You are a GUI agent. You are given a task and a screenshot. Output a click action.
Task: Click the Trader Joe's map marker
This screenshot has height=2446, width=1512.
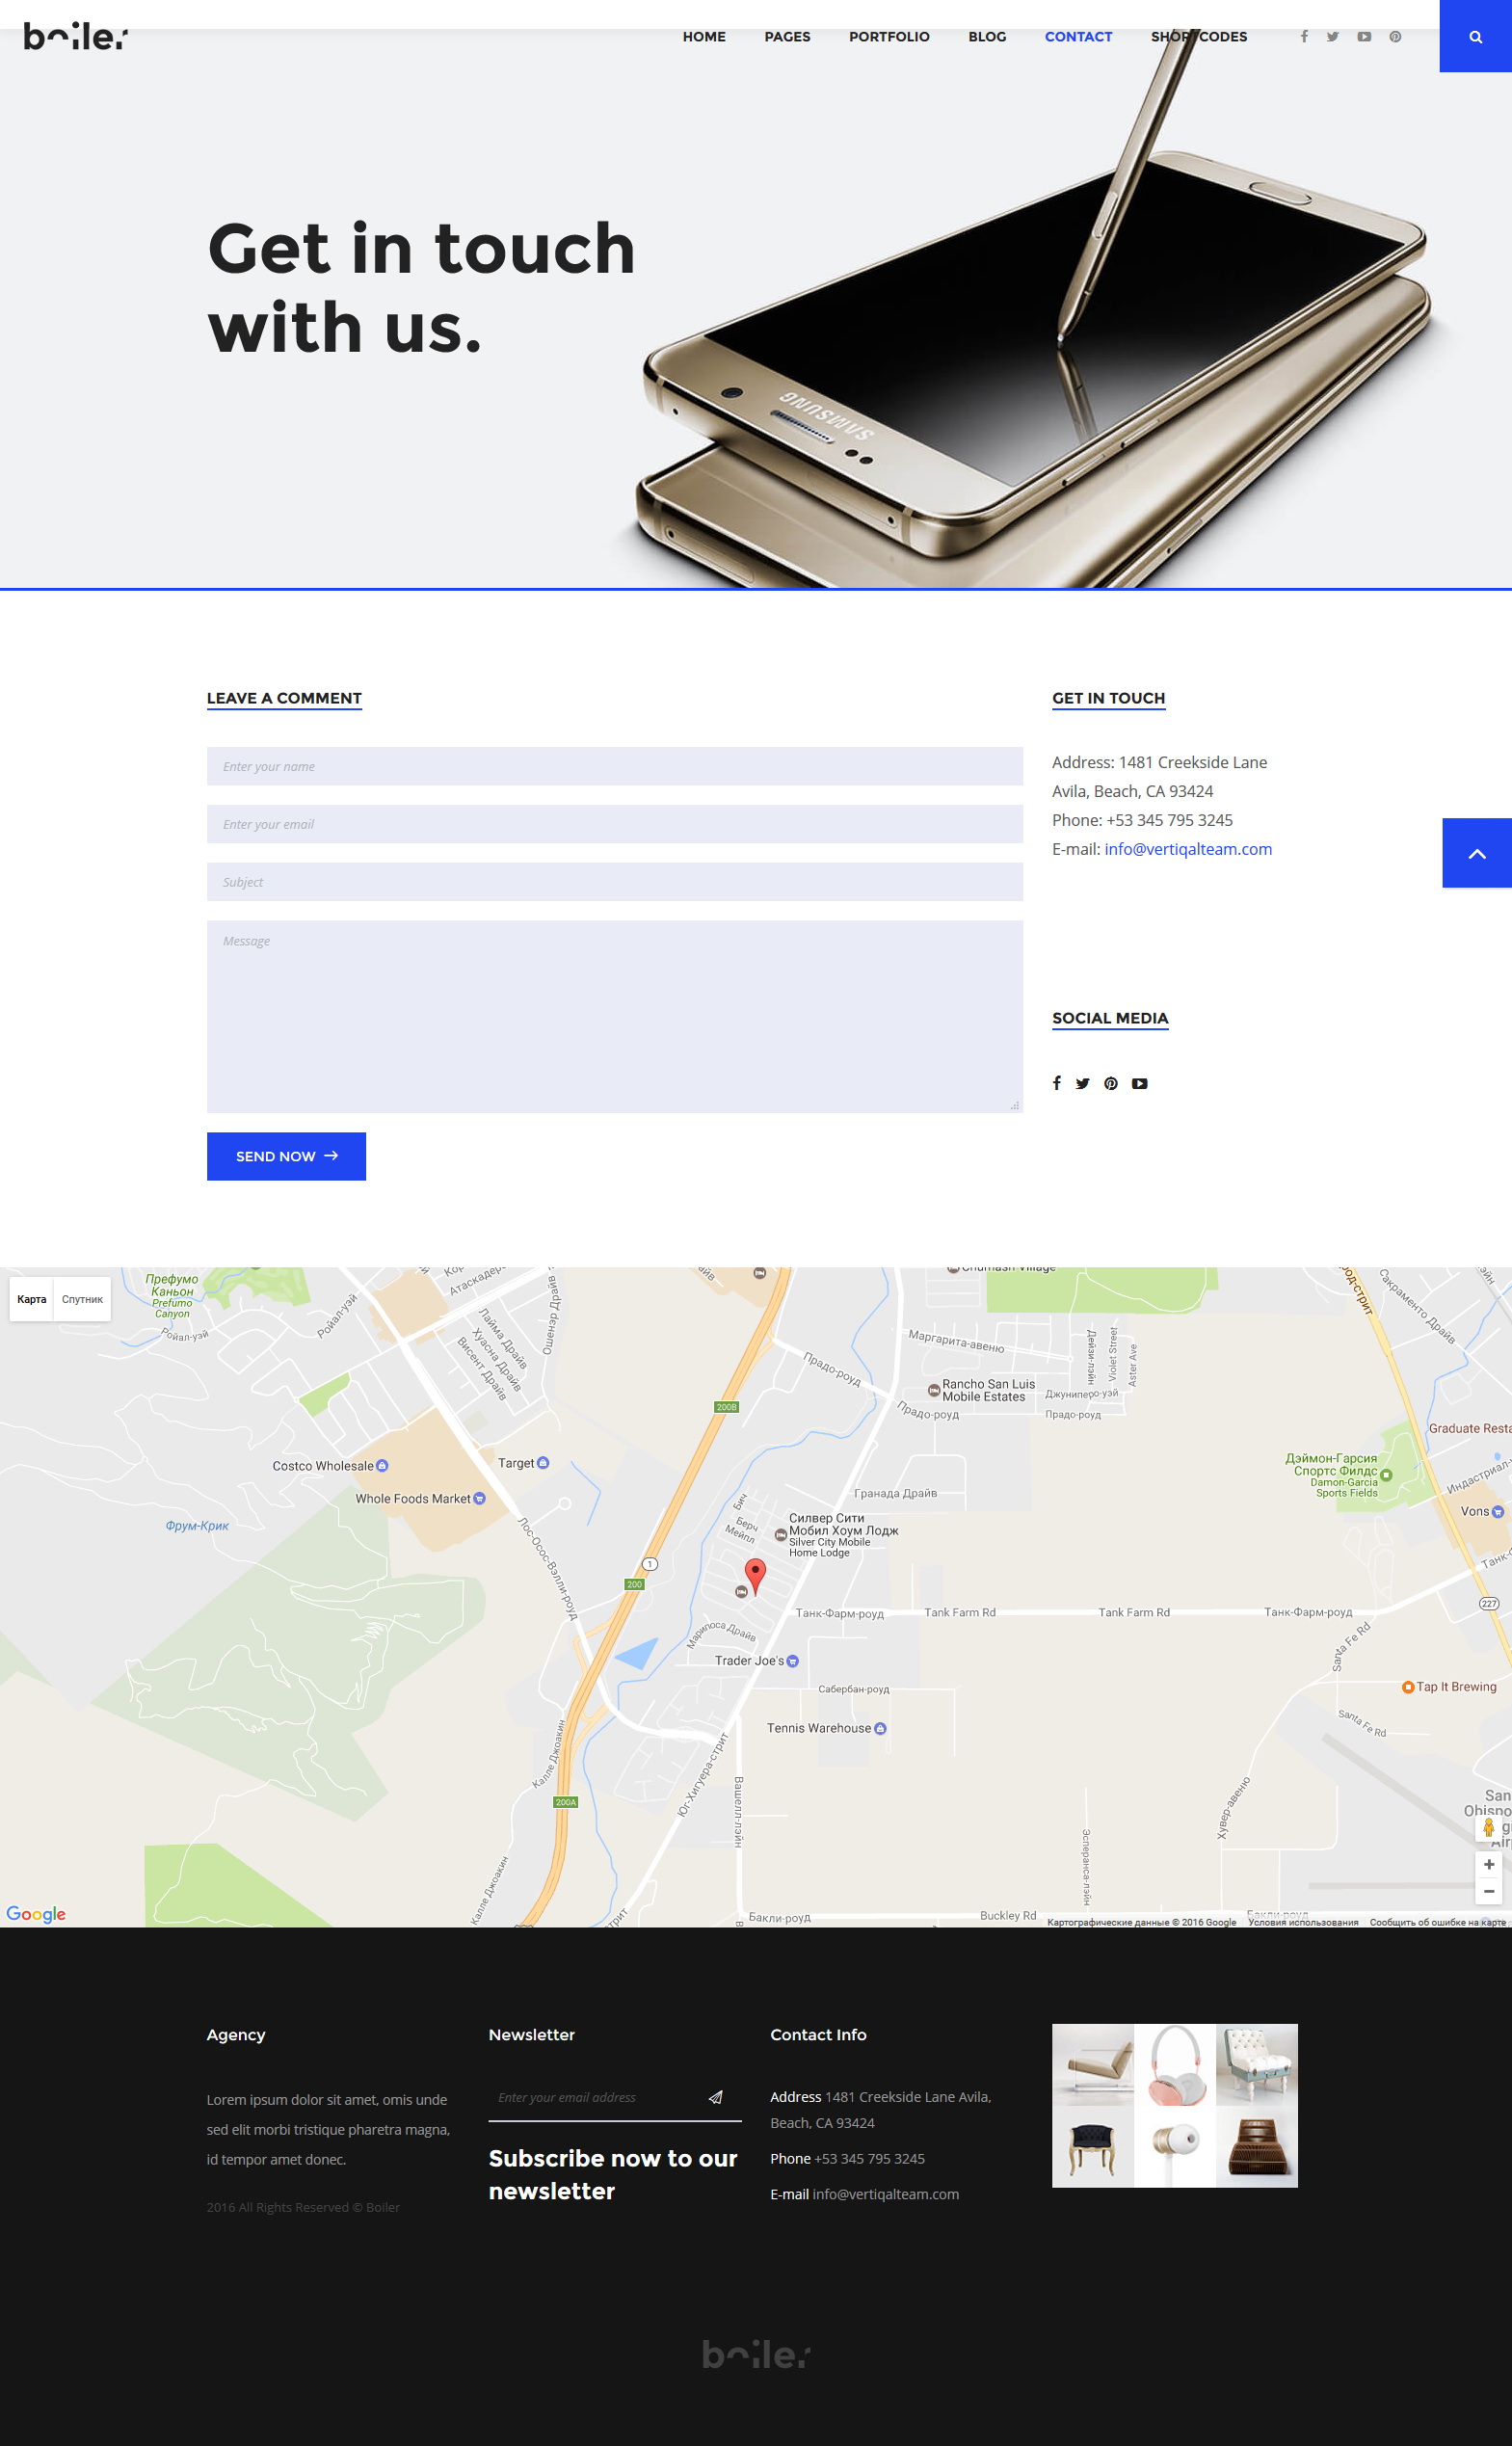(x=793, y=1661)
